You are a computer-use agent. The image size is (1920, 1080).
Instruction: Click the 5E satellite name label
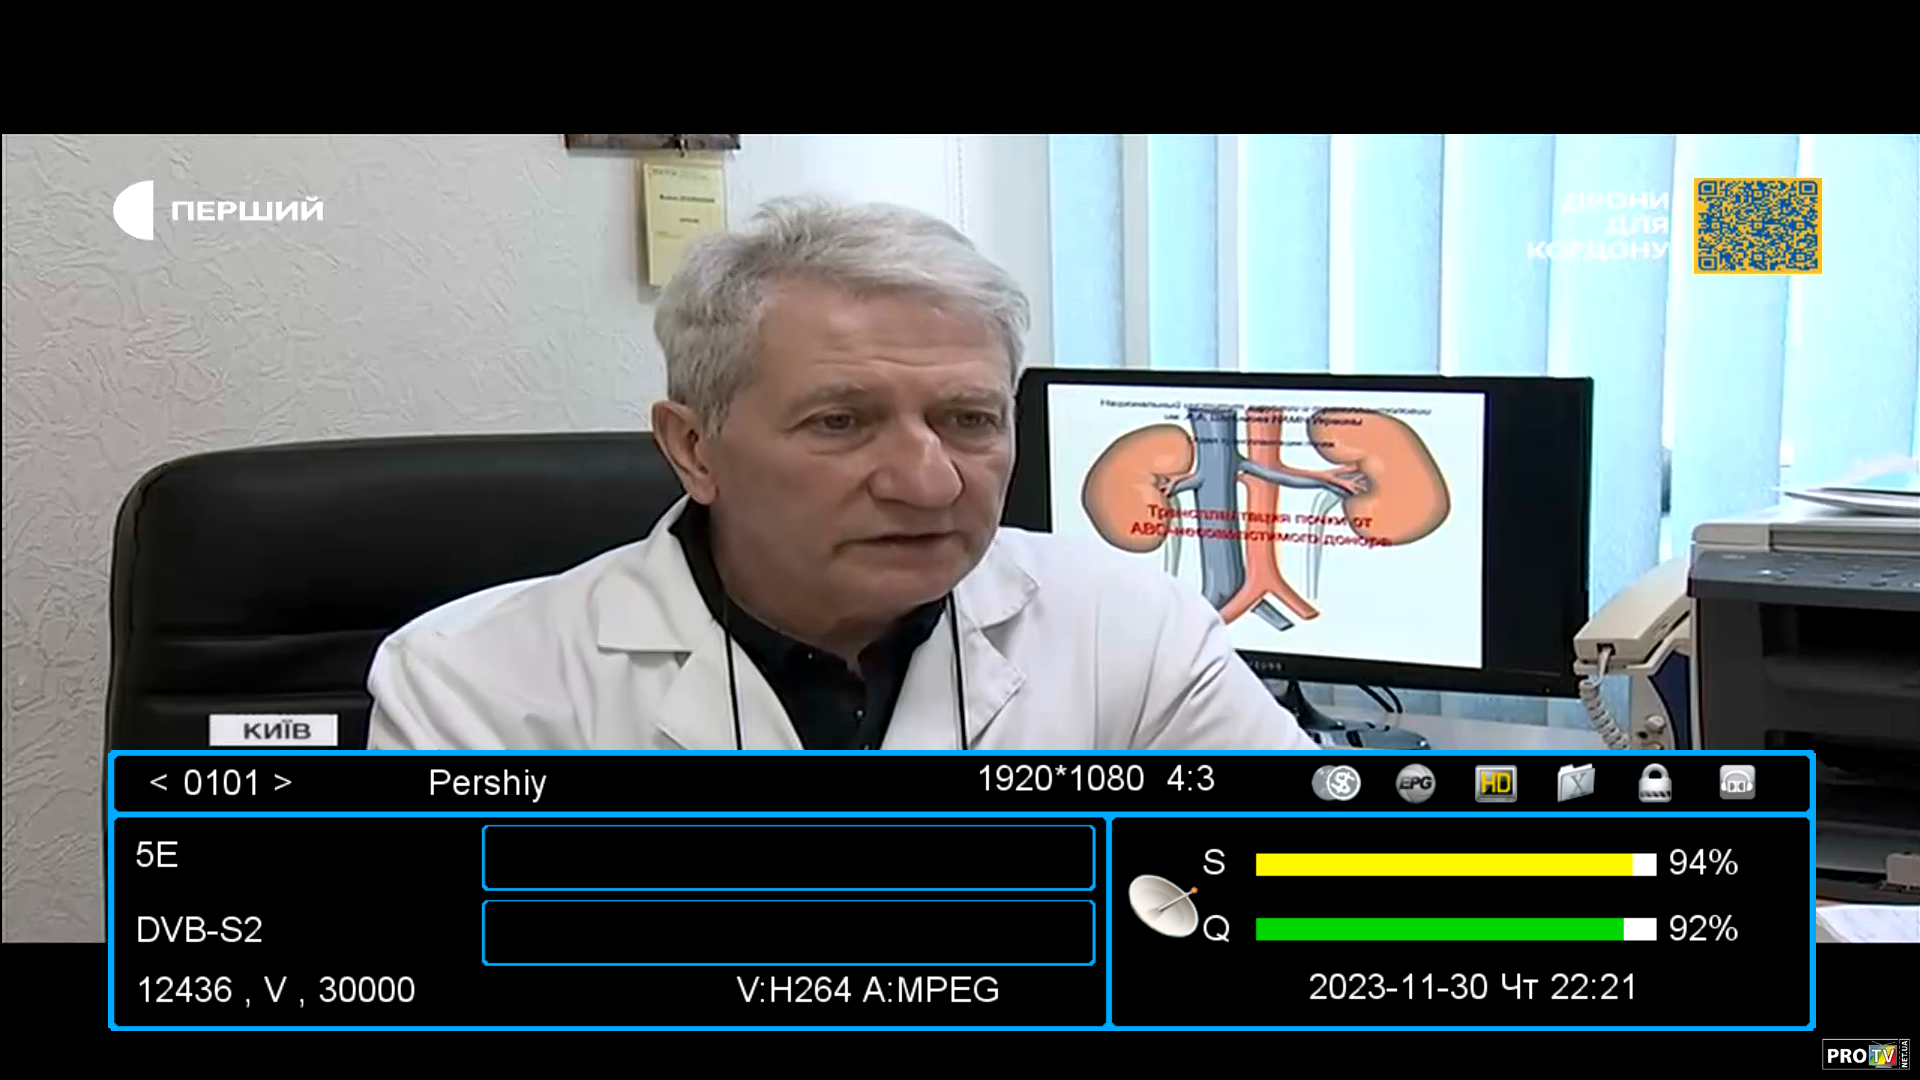[157, 855]
